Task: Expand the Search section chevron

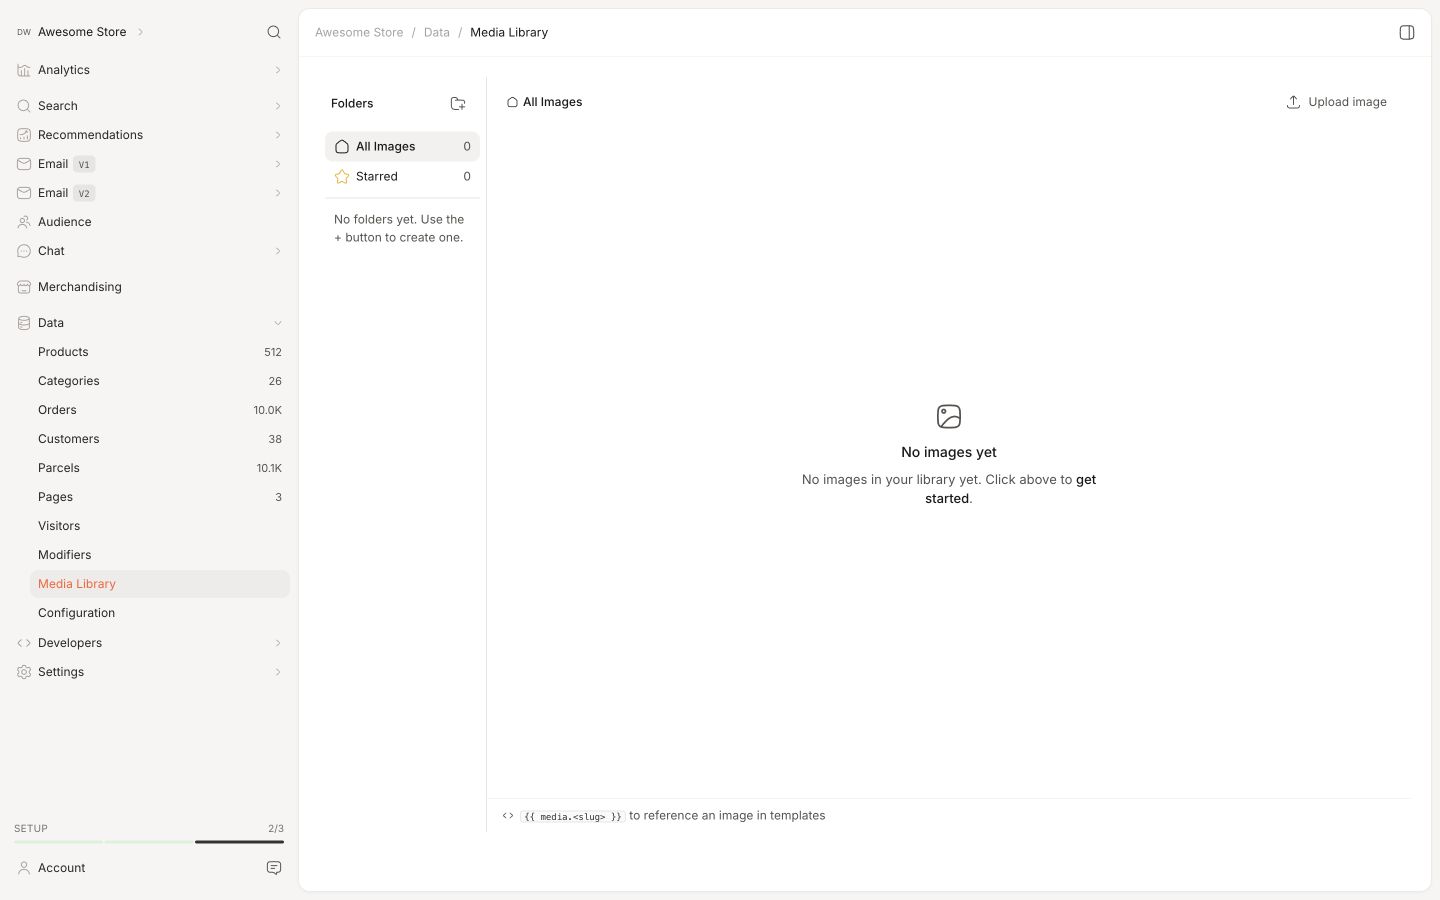Action: click(278, 106)
